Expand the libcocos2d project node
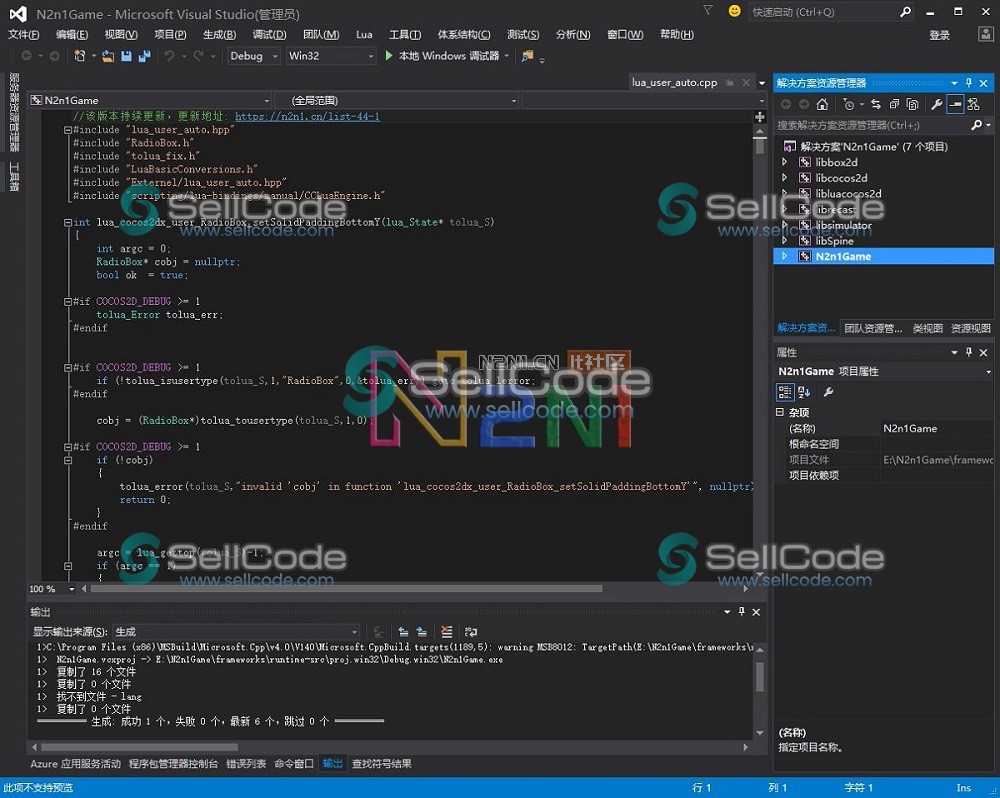This screenshot has height=798, width=1000. pyautogui.click(x=784, y=178)
